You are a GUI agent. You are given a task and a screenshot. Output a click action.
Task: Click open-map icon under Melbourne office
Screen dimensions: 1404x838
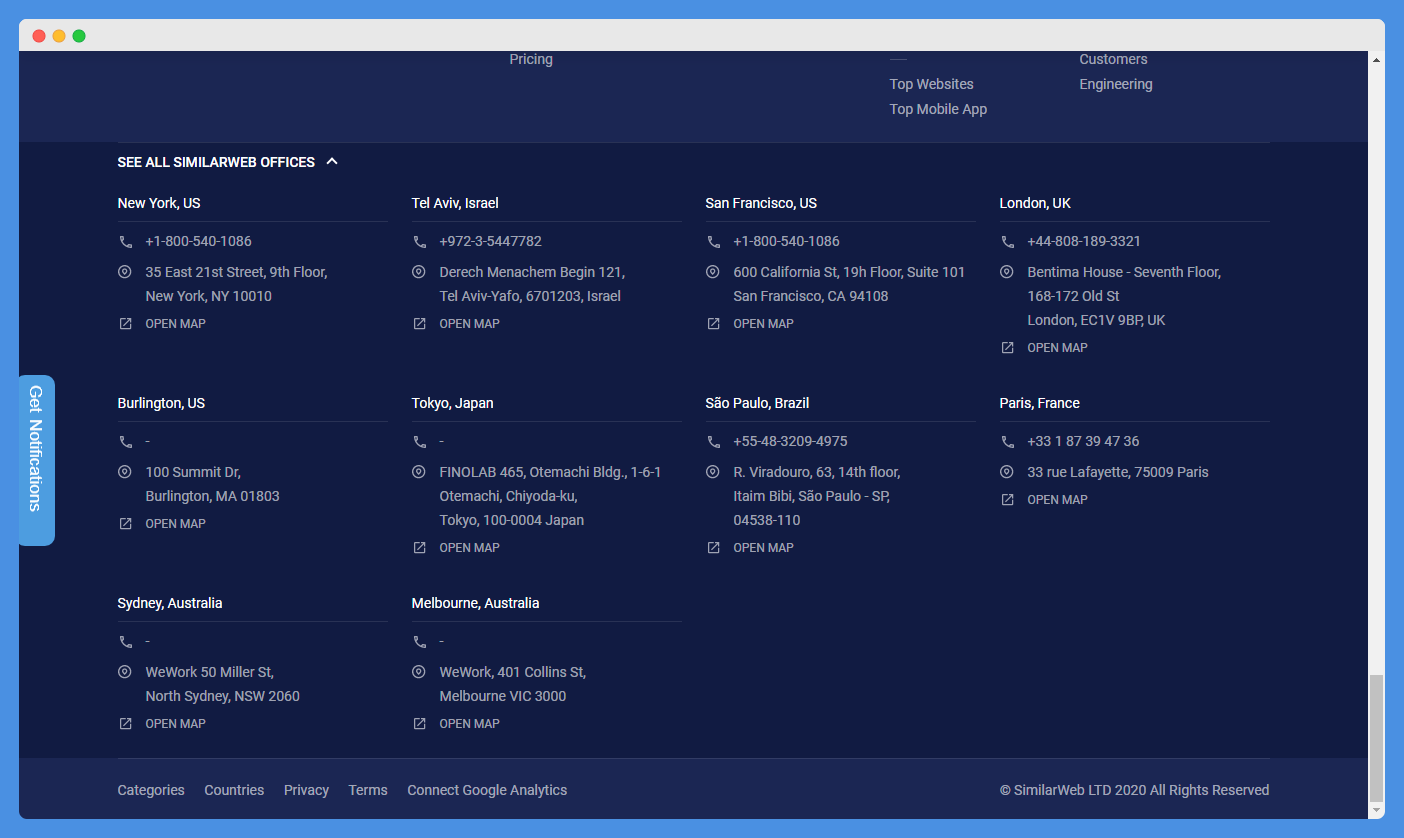419,724
